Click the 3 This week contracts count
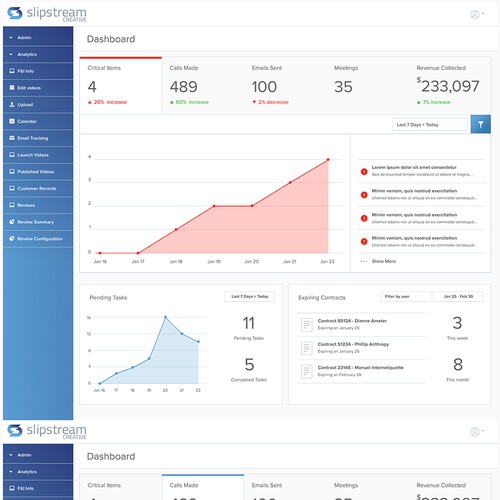 pos(457,323)
